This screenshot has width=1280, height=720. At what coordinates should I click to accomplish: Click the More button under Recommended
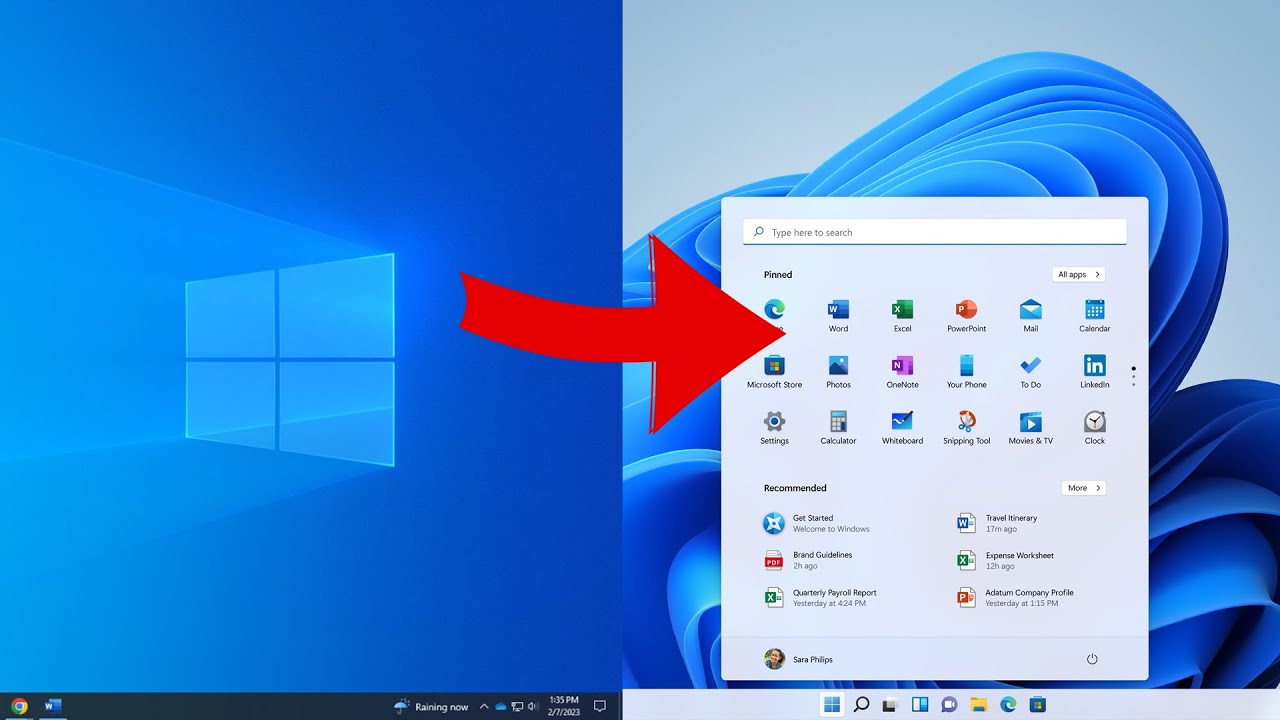click(x=1084, y=488)
